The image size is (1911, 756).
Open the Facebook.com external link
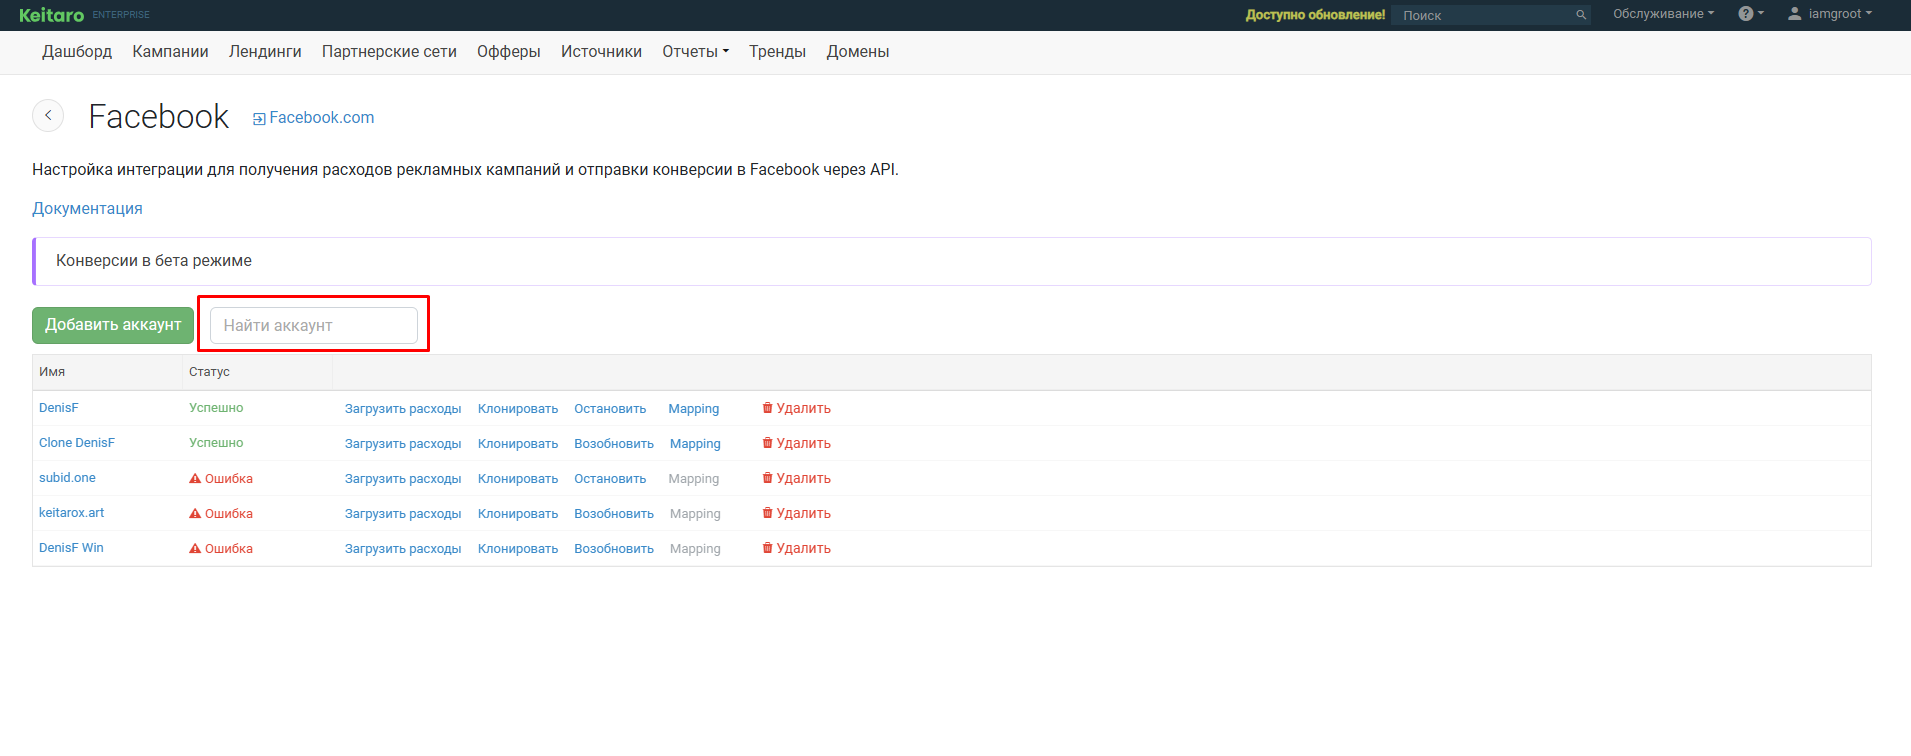pos(313,118)
